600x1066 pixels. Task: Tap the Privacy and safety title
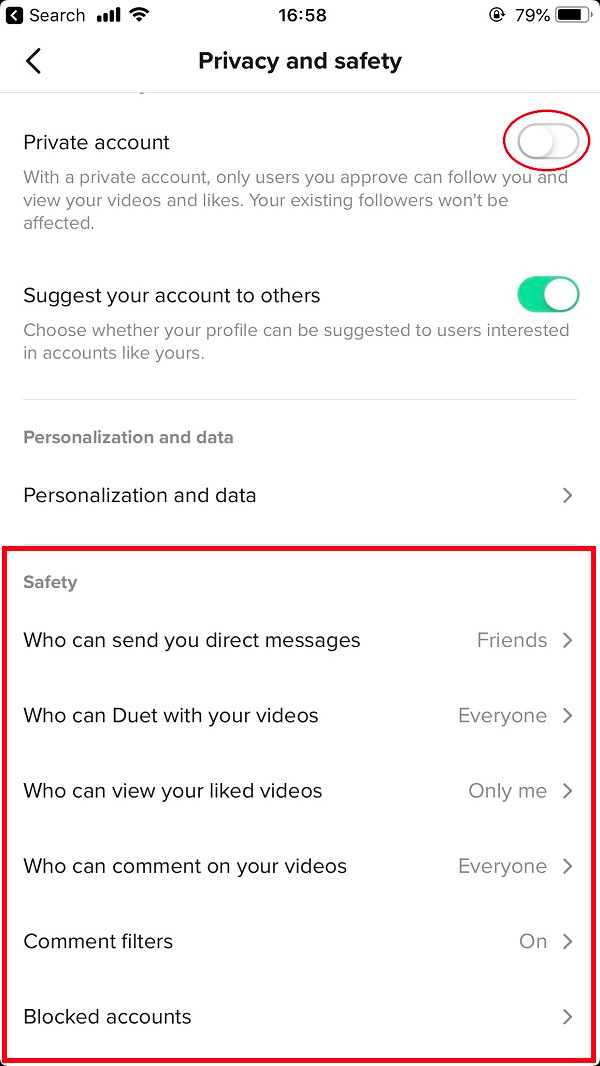click(300, 61)
